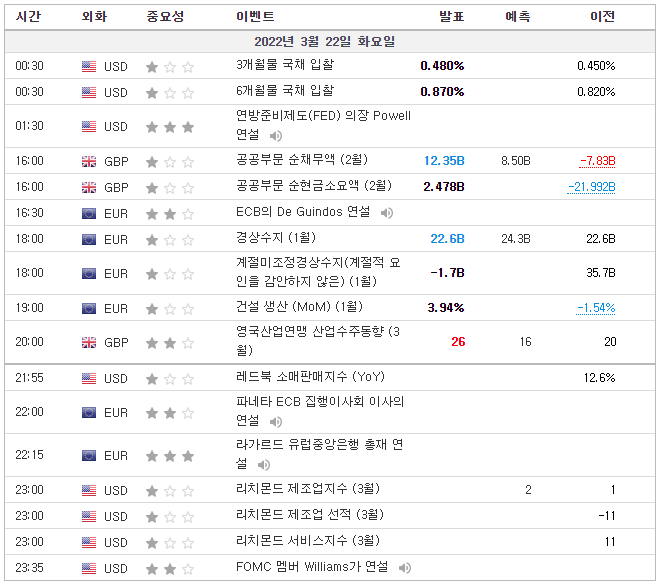This screenshot has height=584, width=659.
Task: Click US flag in 레드북 소매판매지수 row
Action: point(89,379)
